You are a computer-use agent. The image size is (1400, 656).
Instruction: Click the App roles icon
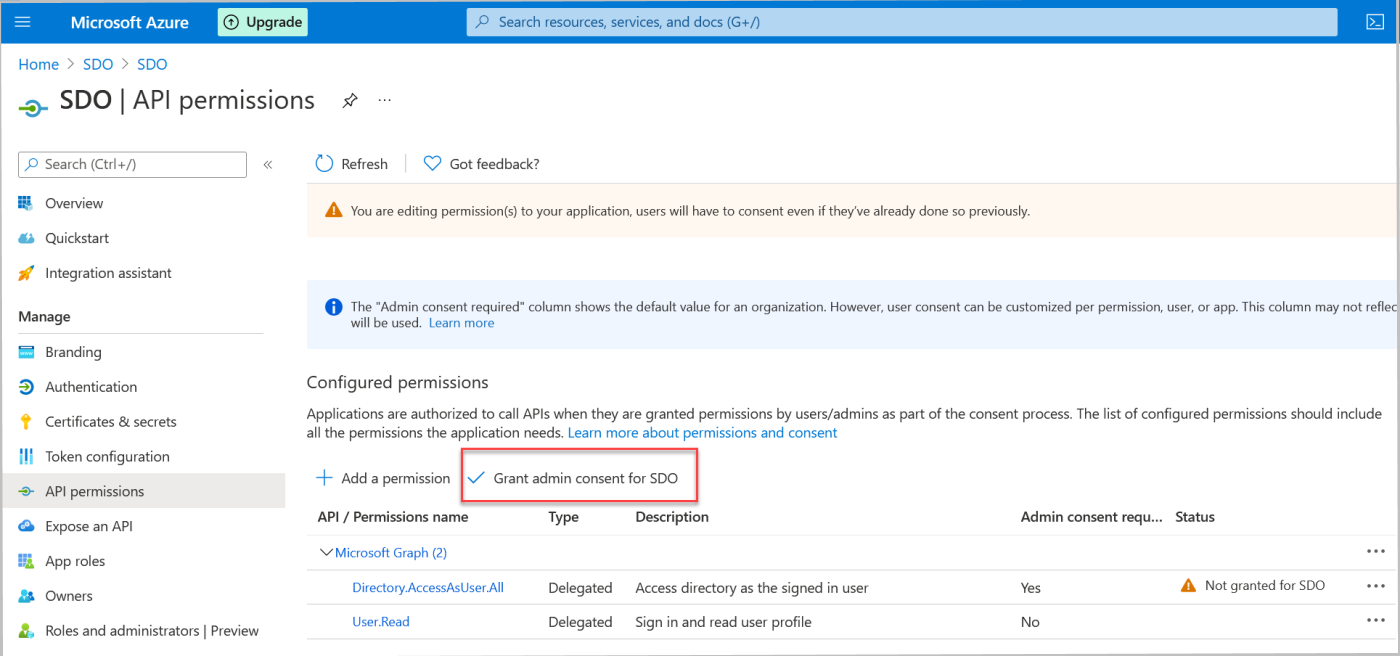(x=26, y=561)
